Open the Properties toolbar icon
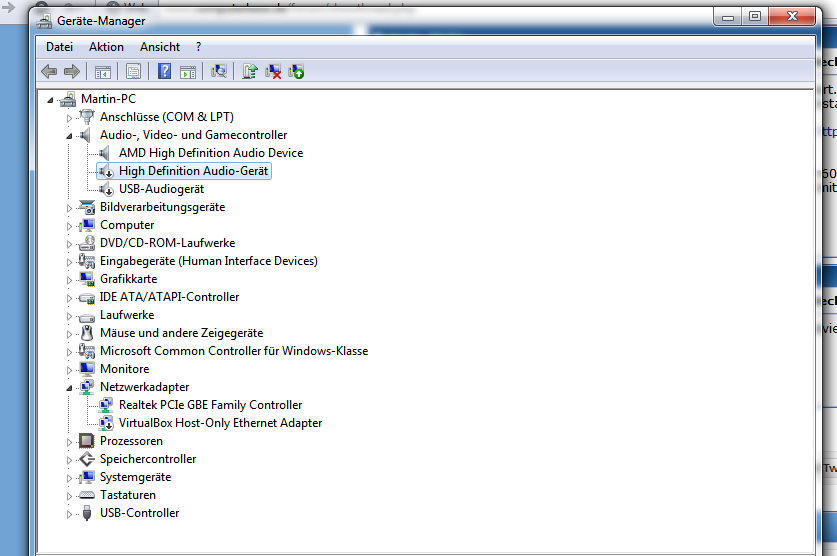 coord(133,72)
